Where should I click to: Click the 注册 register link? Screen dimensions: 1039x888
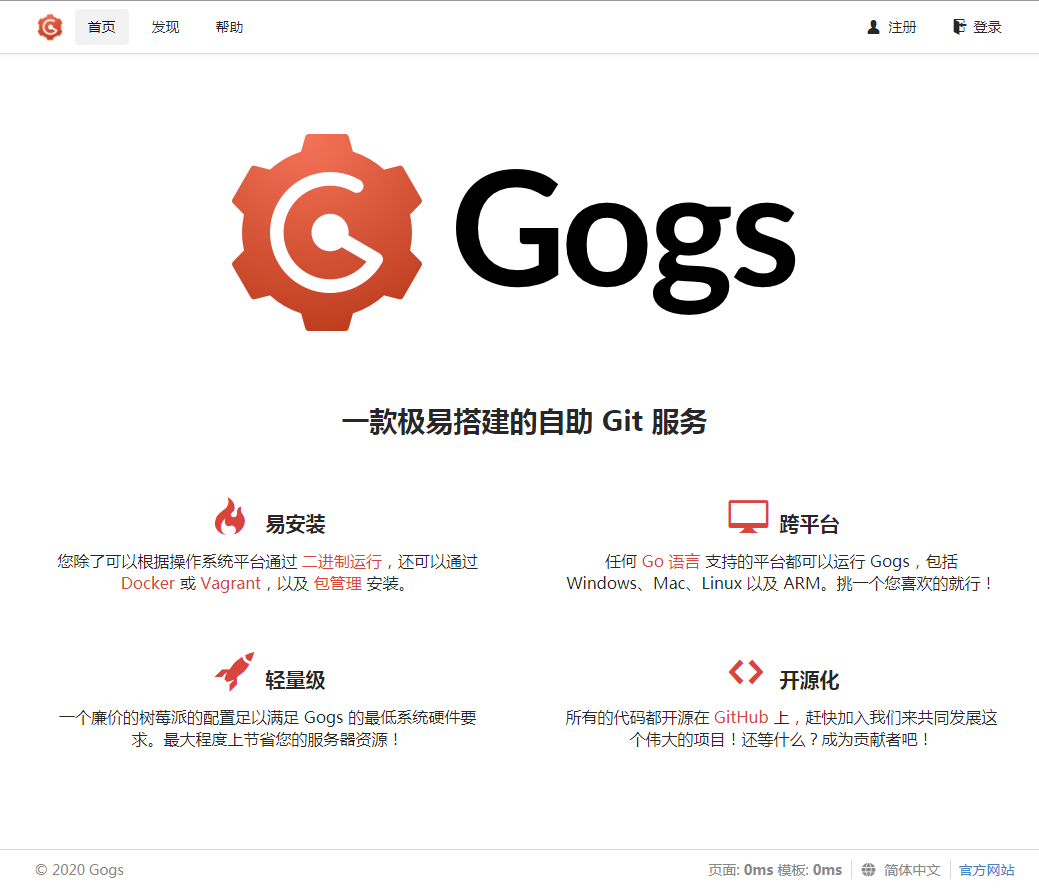[892, 27]
